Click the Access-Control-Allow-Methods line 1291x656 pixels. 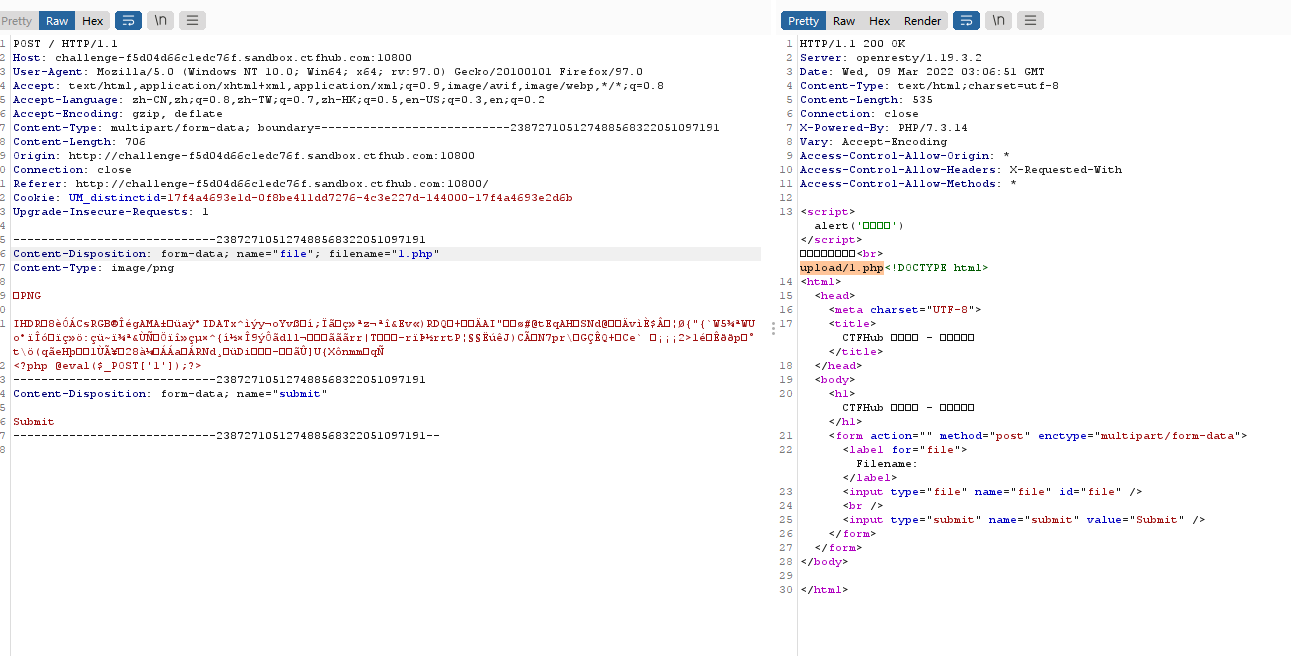click(908, 184)
